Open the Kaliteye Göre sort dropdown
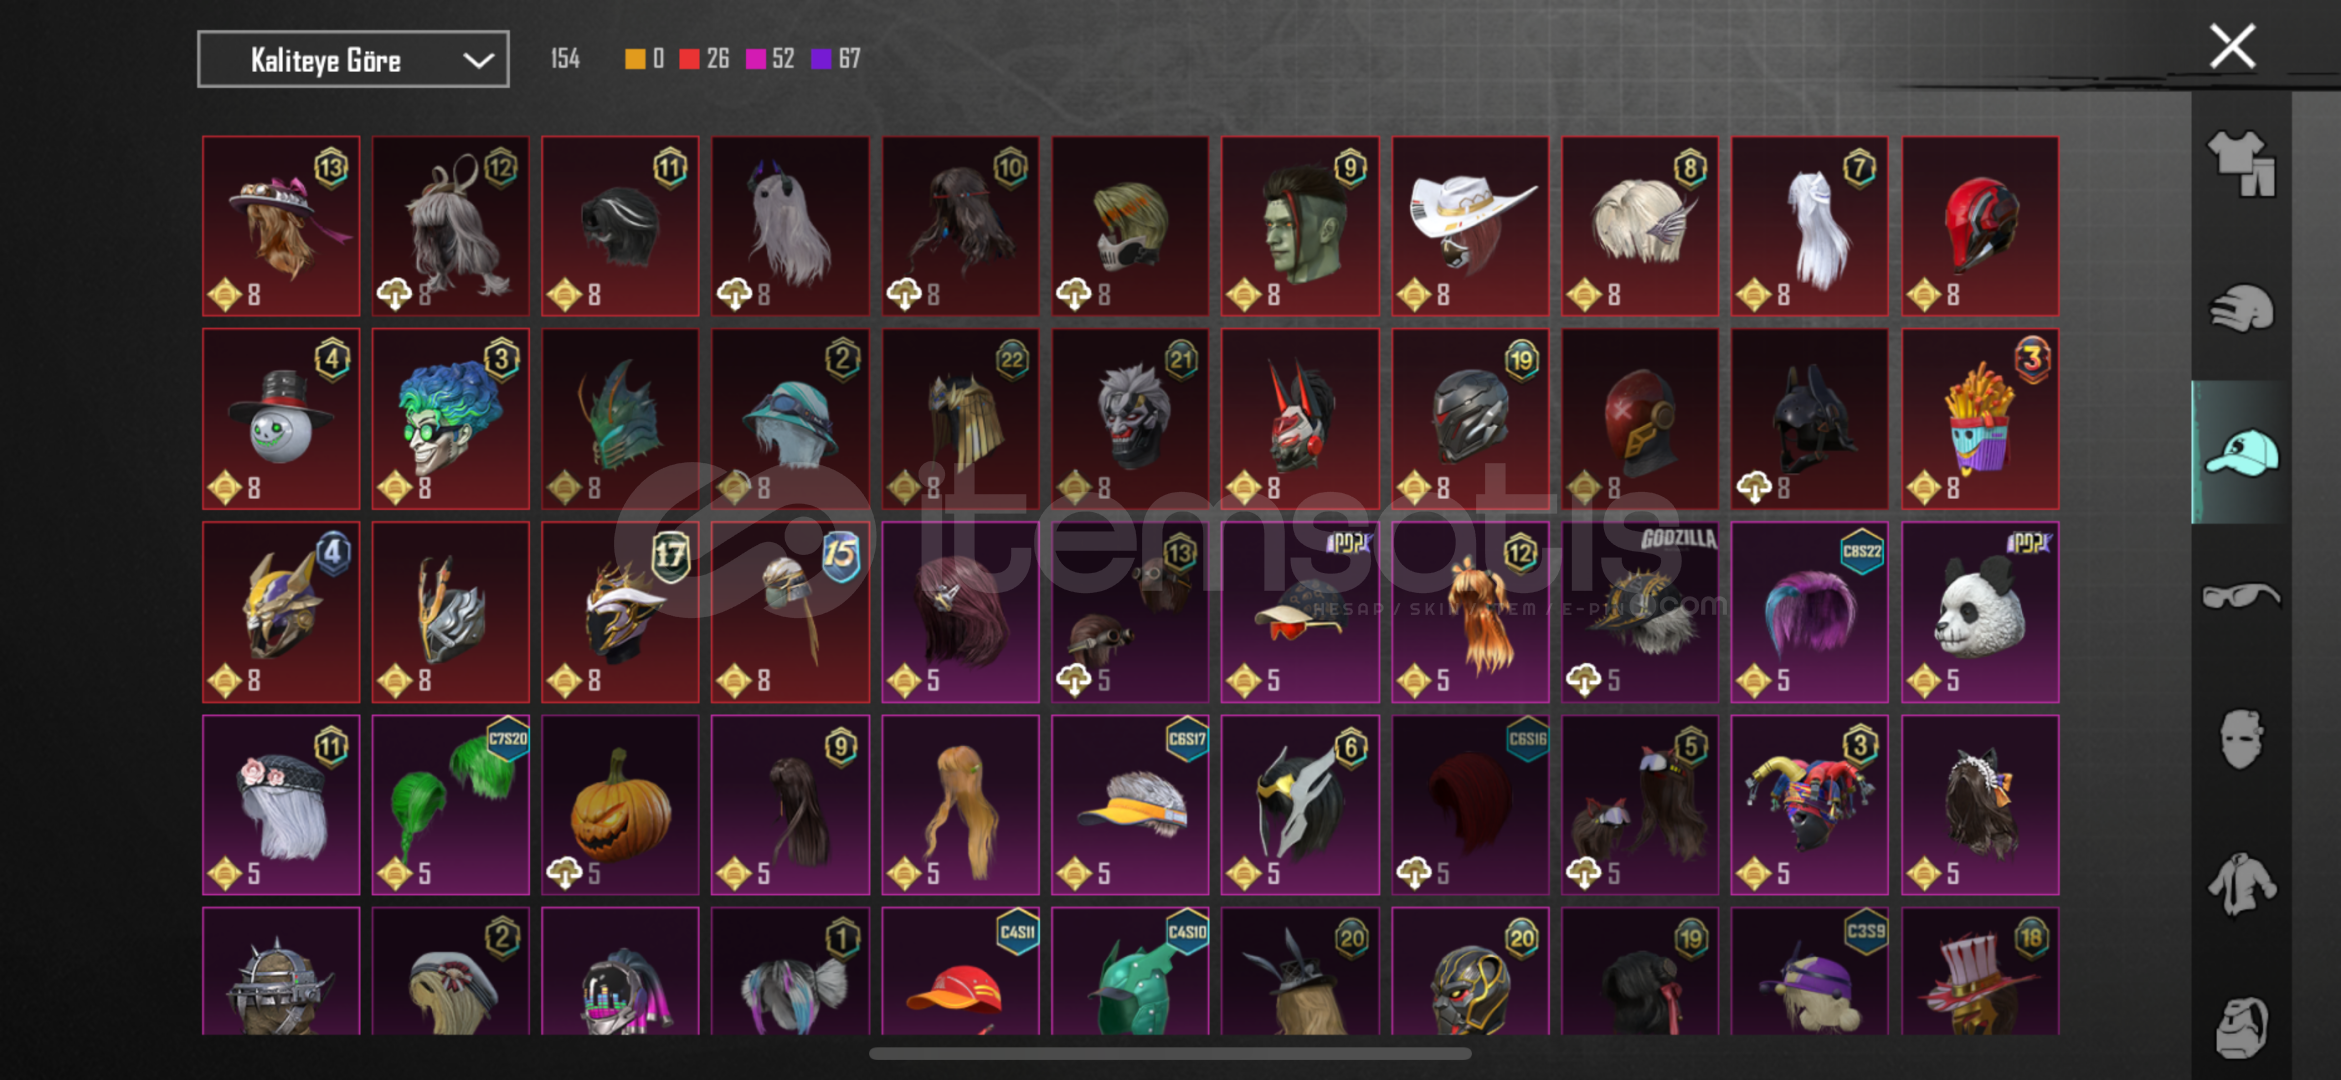This screenshot has width=2341, height=1080. coord(353,59)
